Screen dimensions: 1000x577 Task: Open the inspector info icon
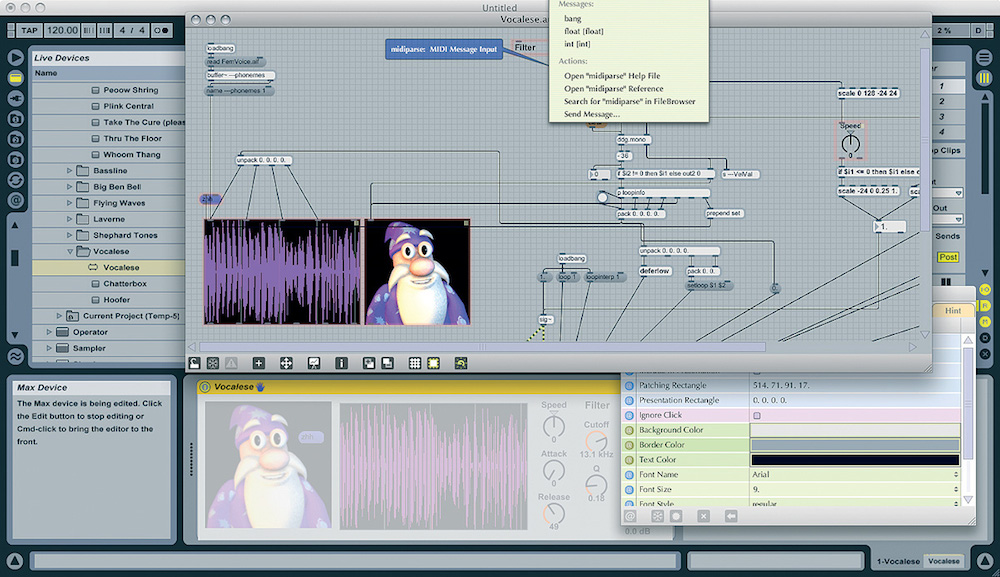341,363
